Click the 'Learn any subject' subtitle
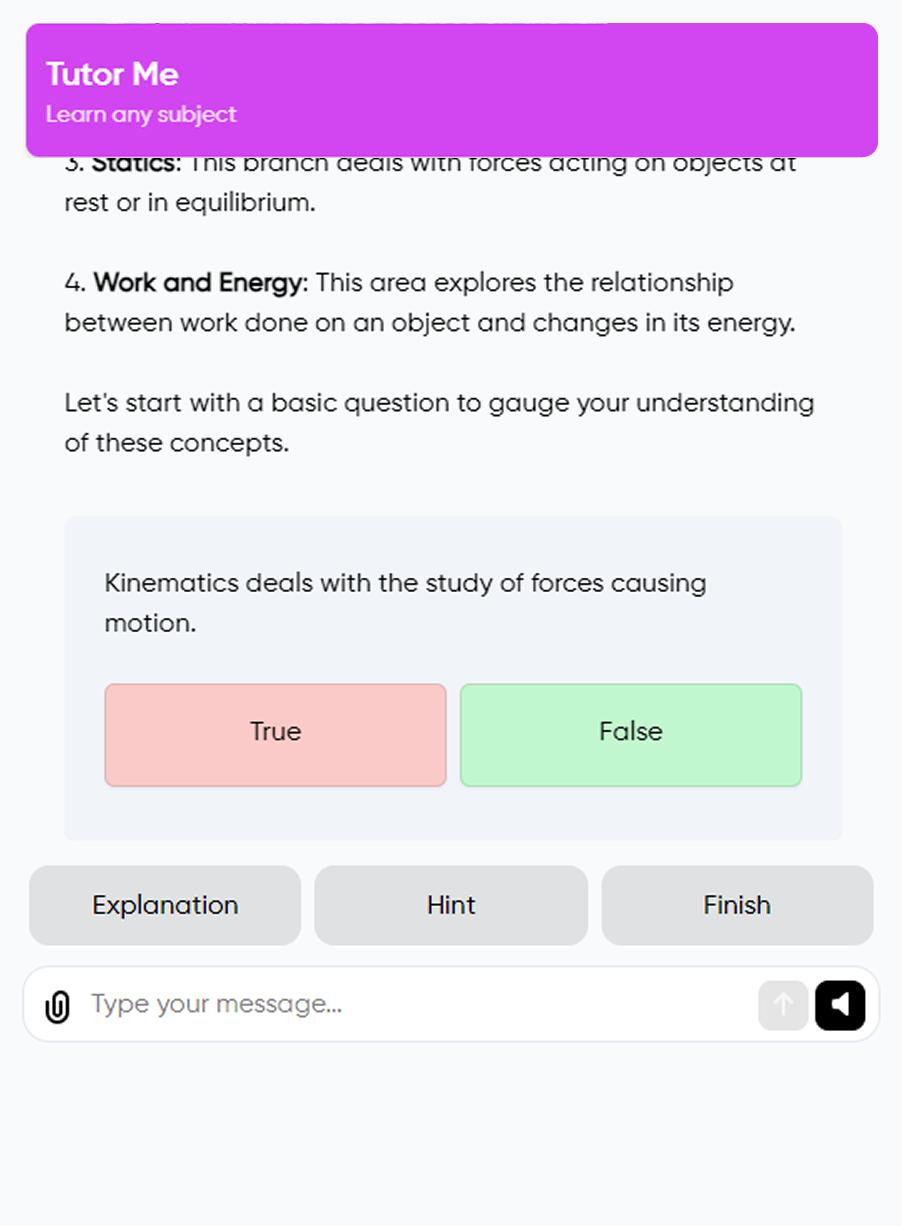Image resolution: width=902 pixels, height=1226 pixels. point(141,114)
